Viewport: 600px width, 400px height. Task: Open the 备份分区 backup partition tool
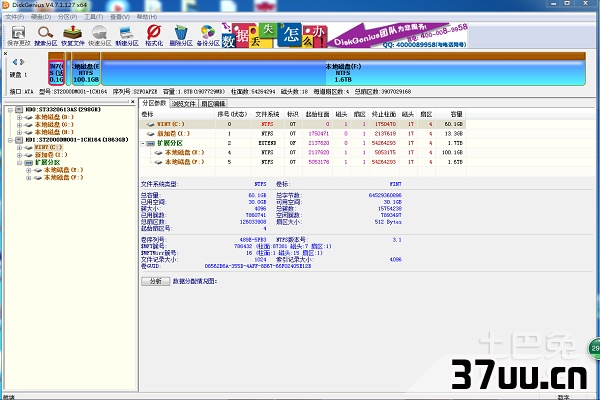pos(208,36)
